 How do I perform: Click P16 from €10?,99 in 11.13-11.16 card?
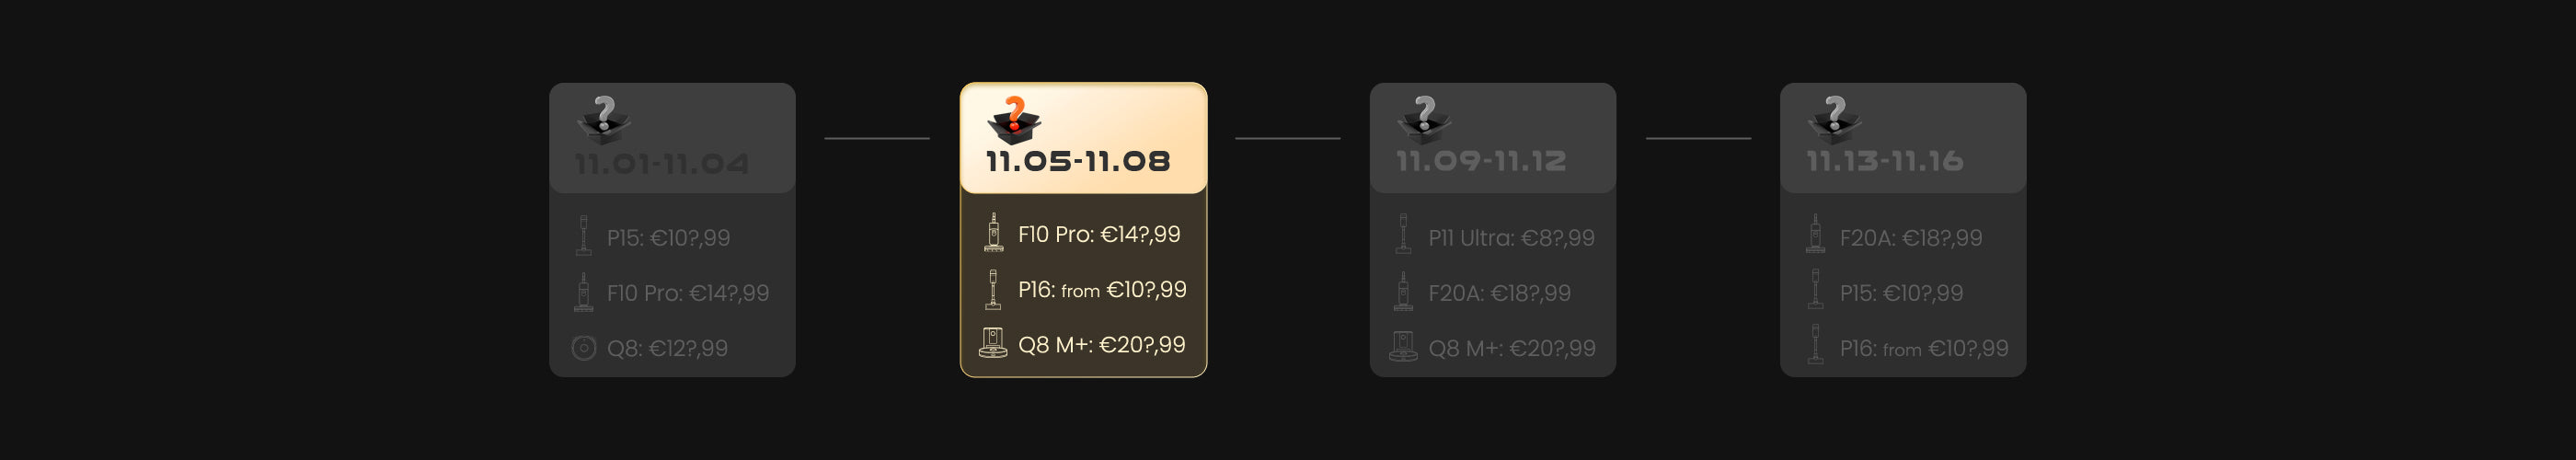pyautogui.click(x=1923, y=348)
